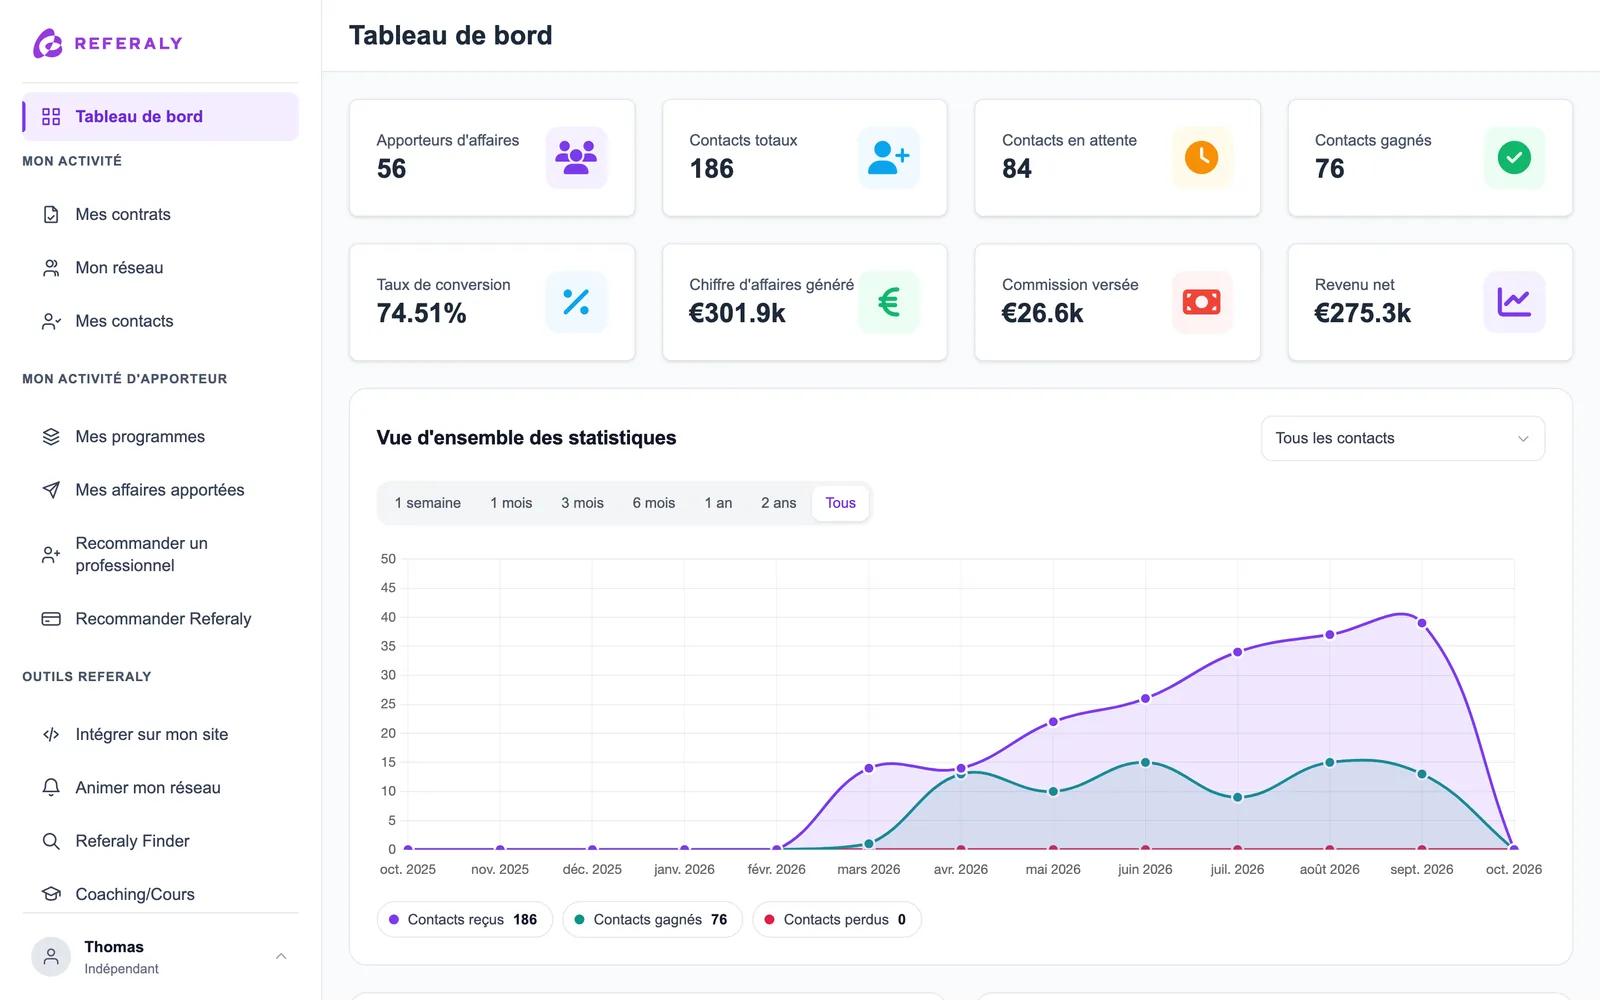The height and width of the screenshot is (1000, 1600).
Task: Click the 74.51% conversion rate value
Action: coord(422,314)
